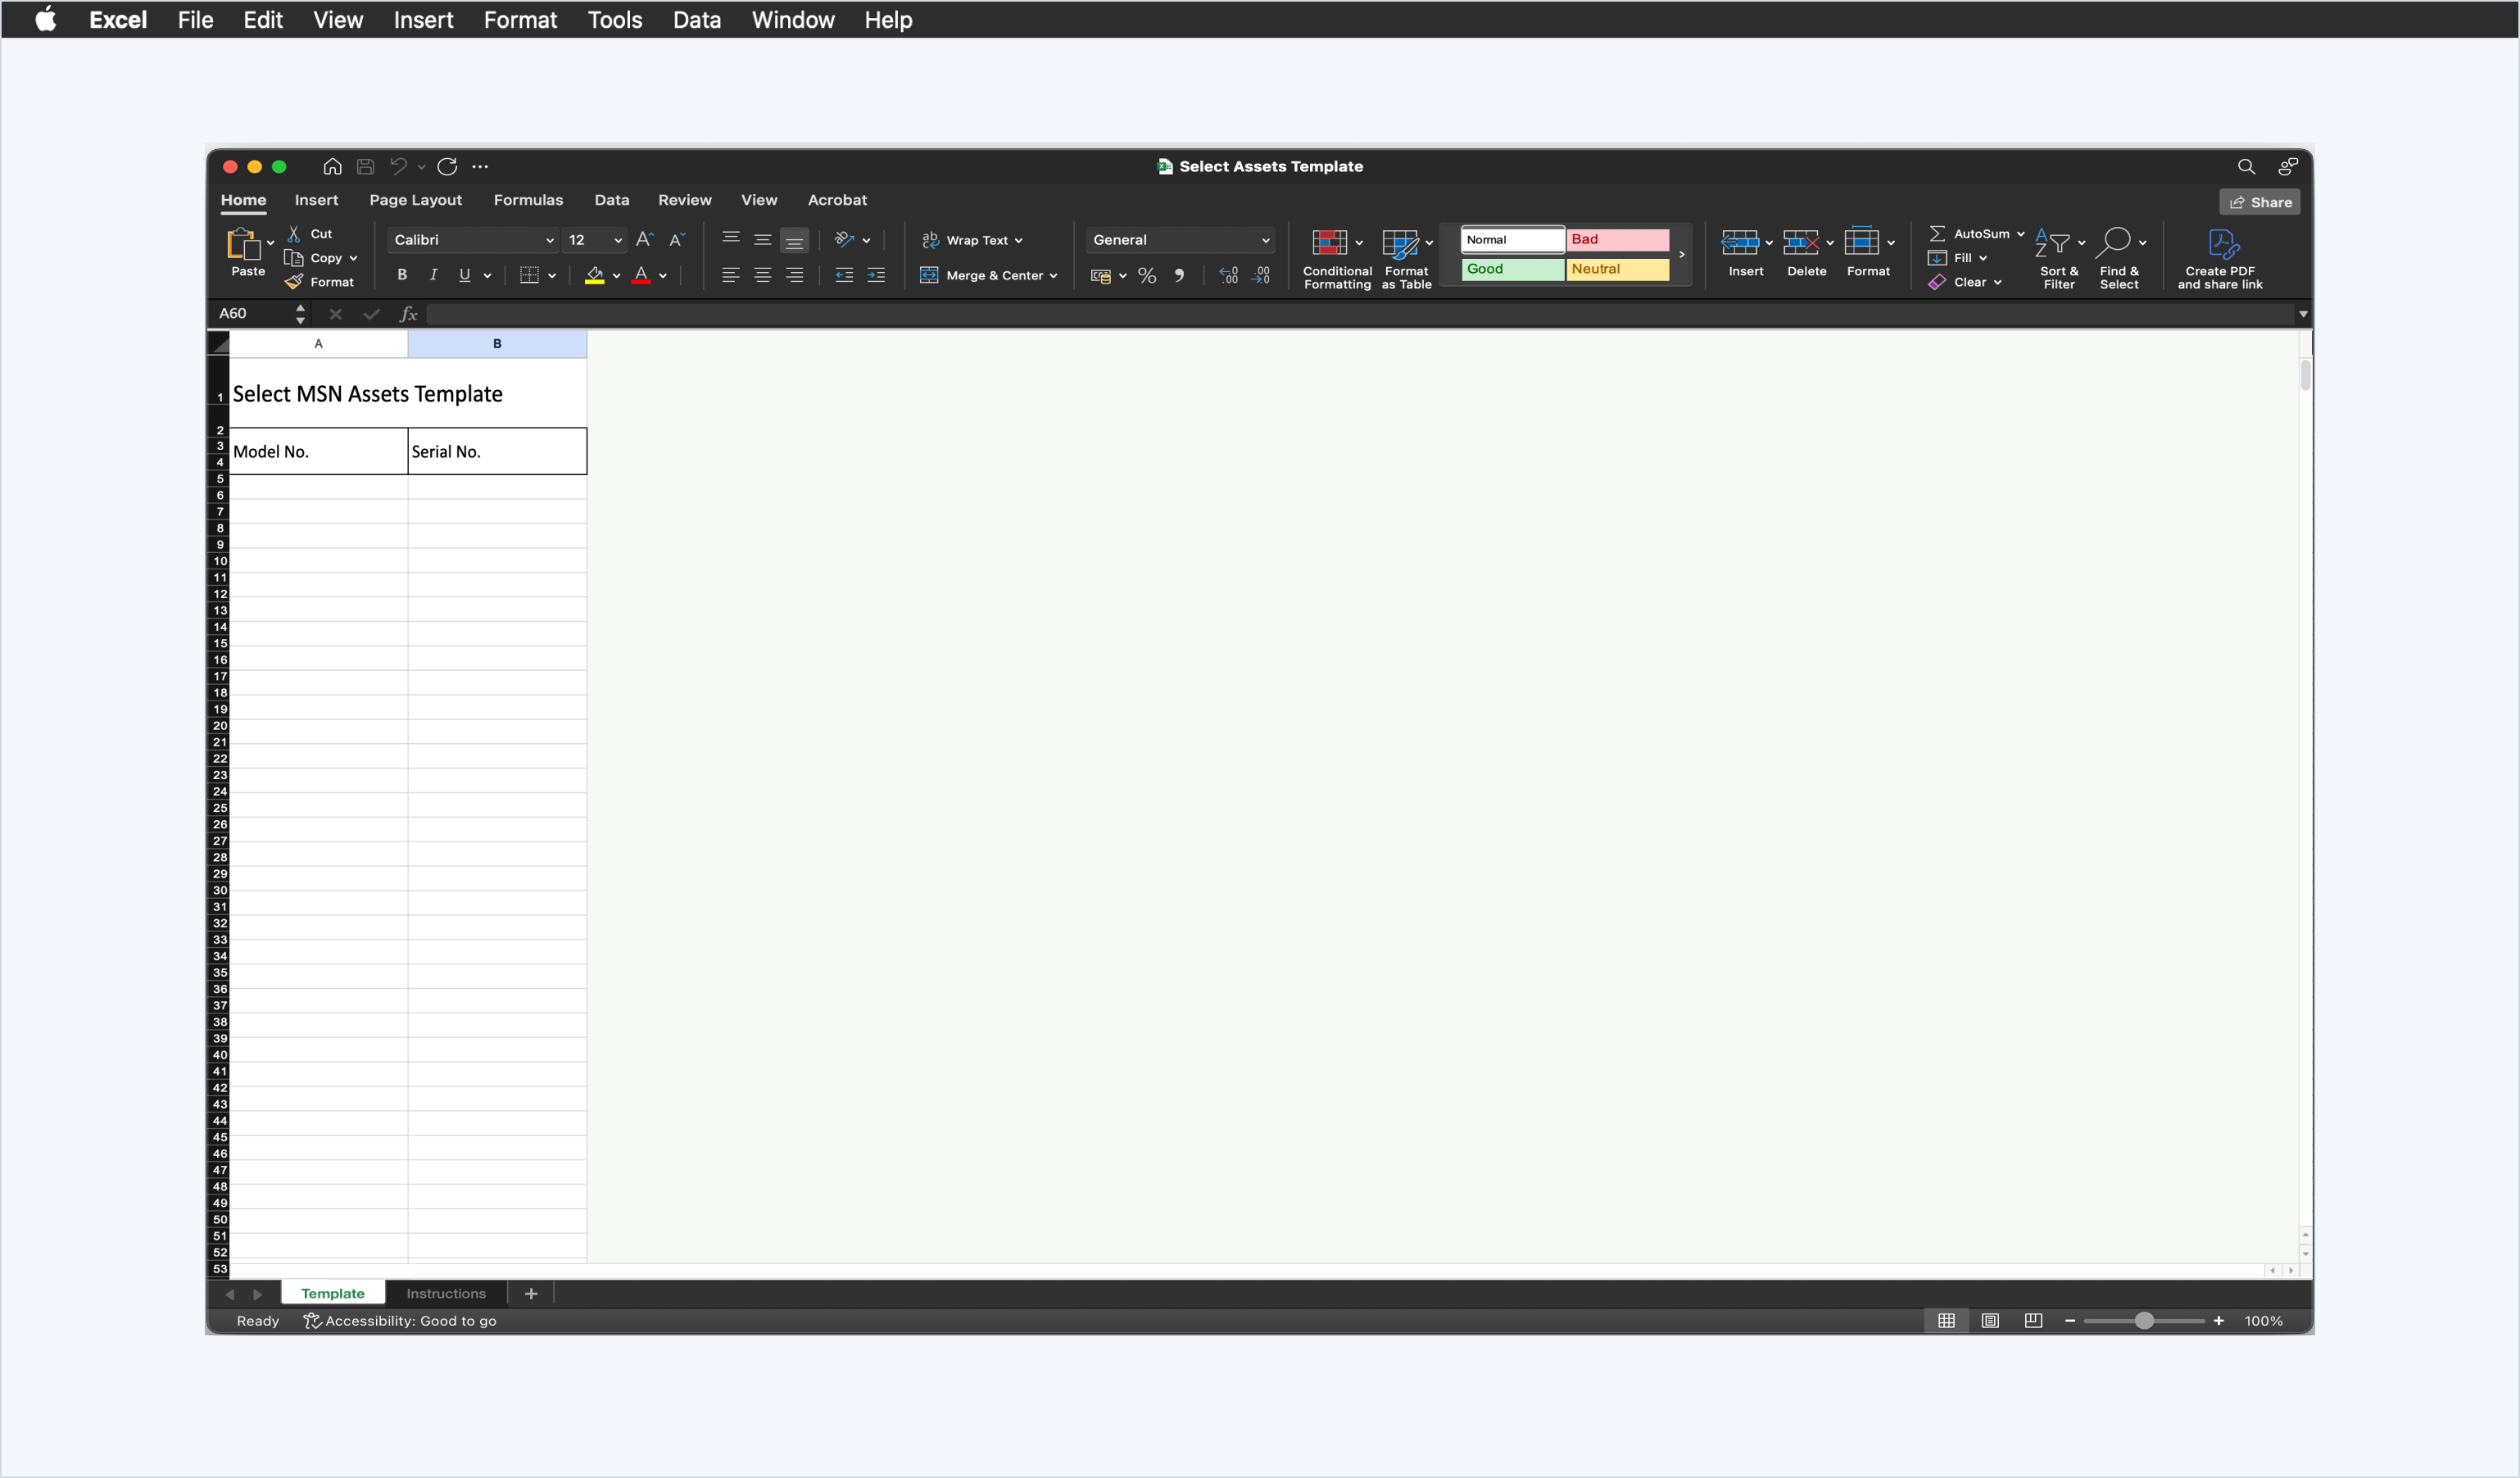Click the percent style icon

point(1147,276)
